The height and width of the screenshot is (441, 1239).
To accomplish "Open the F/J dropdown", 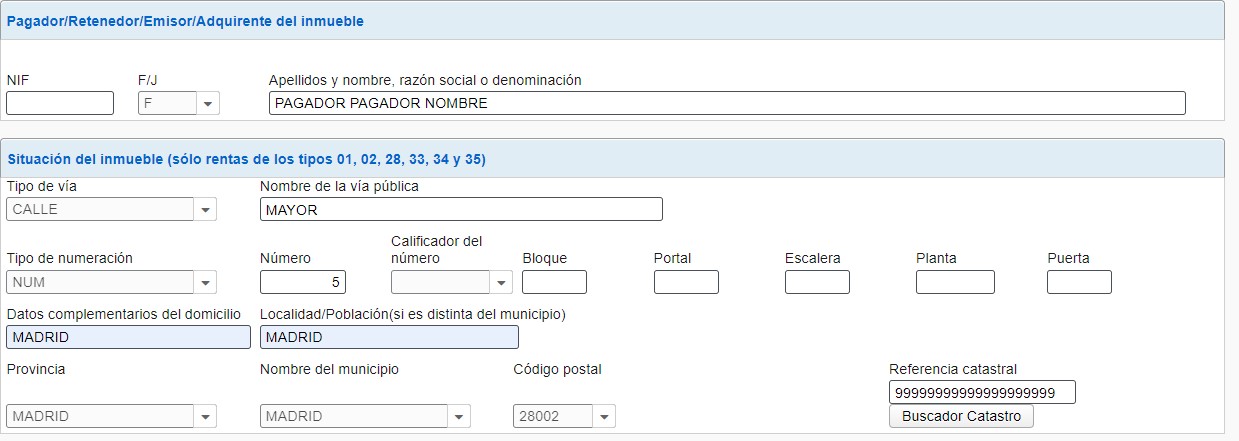I will (178, 103).
